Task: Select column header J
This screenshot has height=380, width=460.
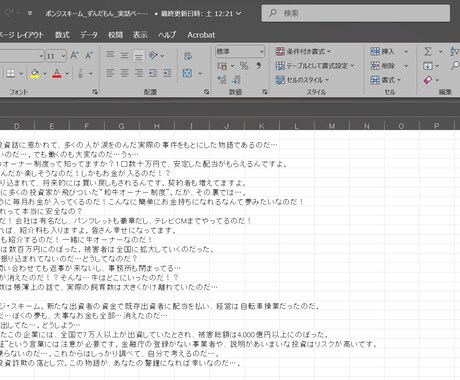Action: [226, 126]
